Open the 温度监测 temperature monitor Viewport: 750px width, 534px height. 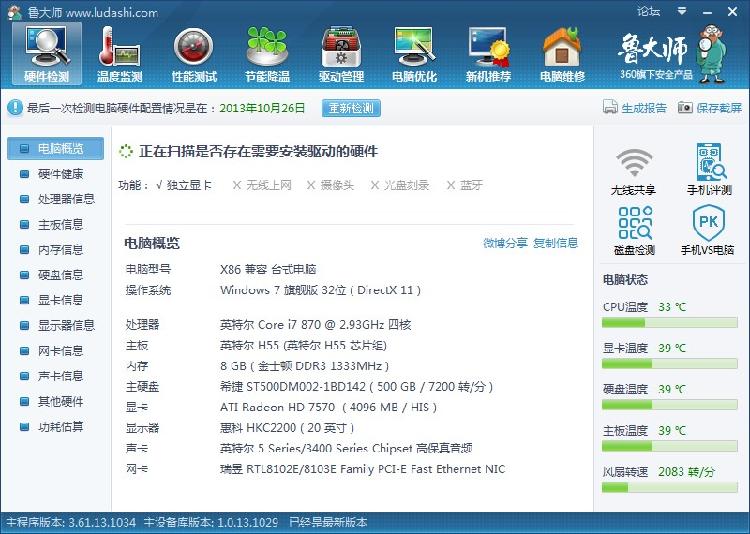coord(119,55)
